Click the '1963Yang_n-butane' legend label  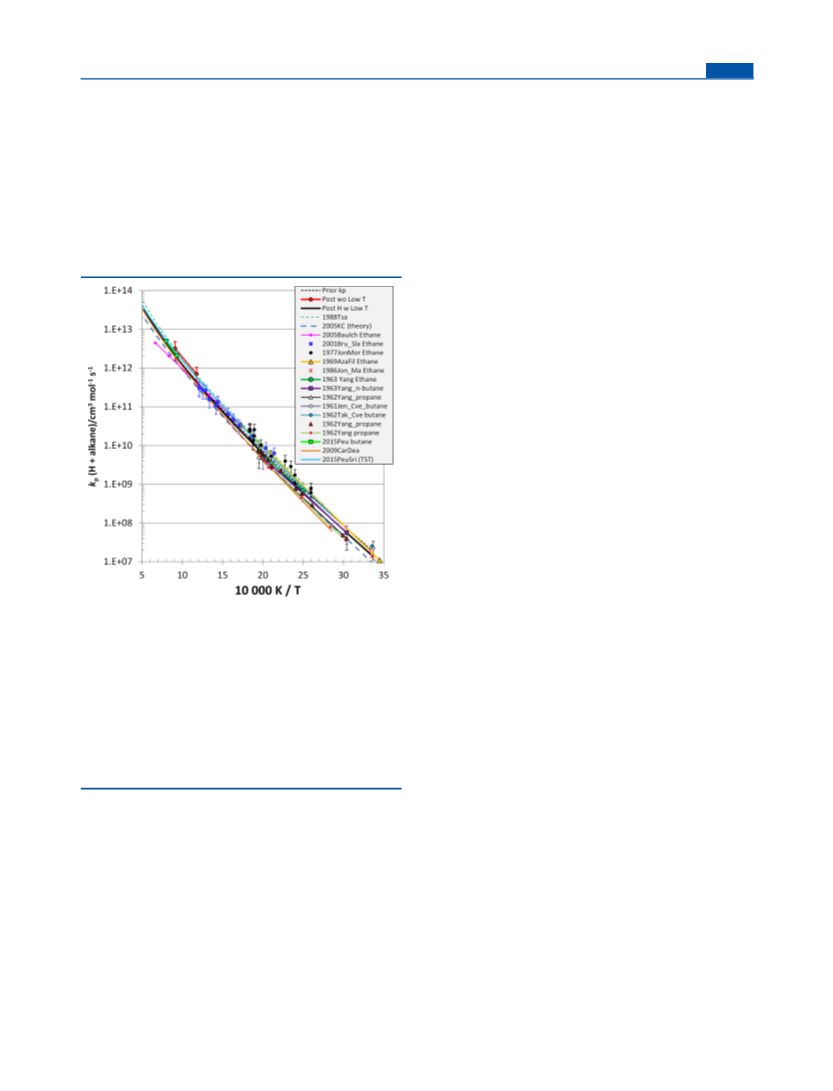click(x=353, y=388)
